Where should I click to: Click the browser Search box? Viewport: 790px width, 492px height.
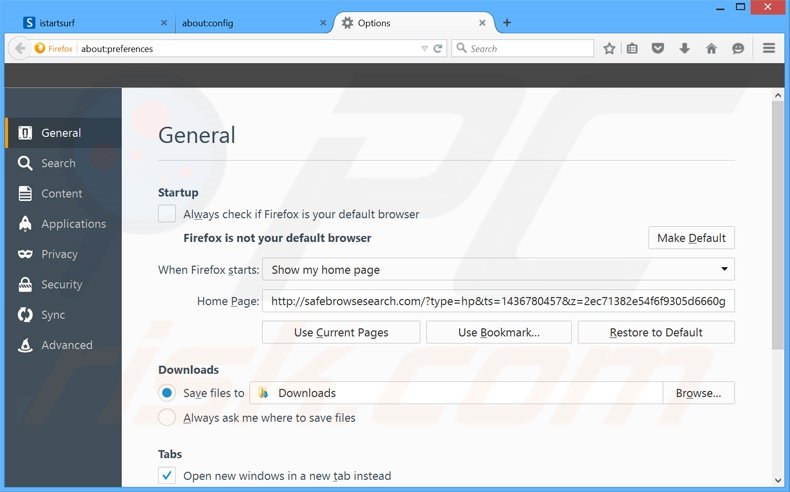[522, 48]
